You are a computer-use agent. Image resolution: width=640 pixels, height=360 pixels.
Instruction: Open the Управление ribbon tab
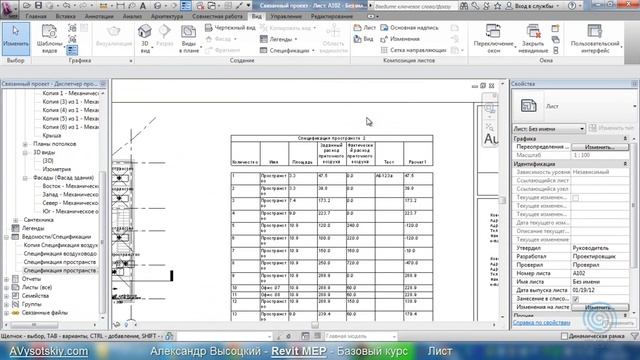[286, 16]
